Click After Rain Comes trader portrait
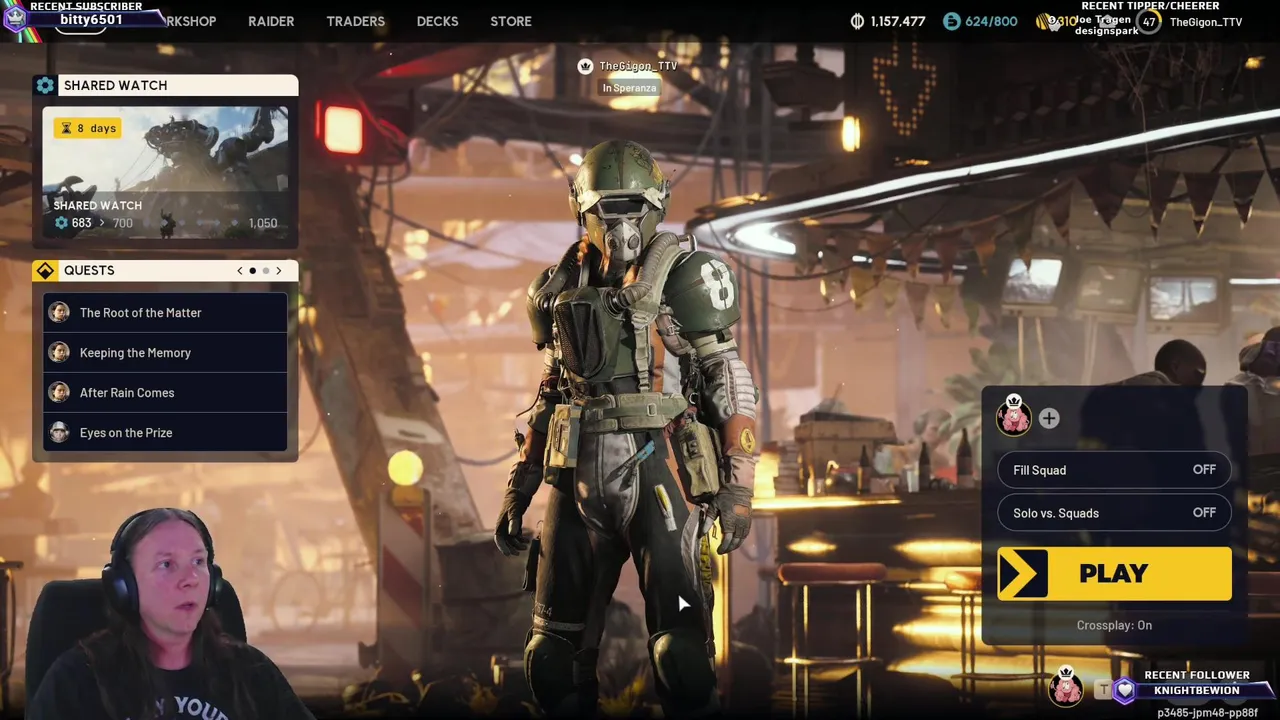 (x=60, y=393)
